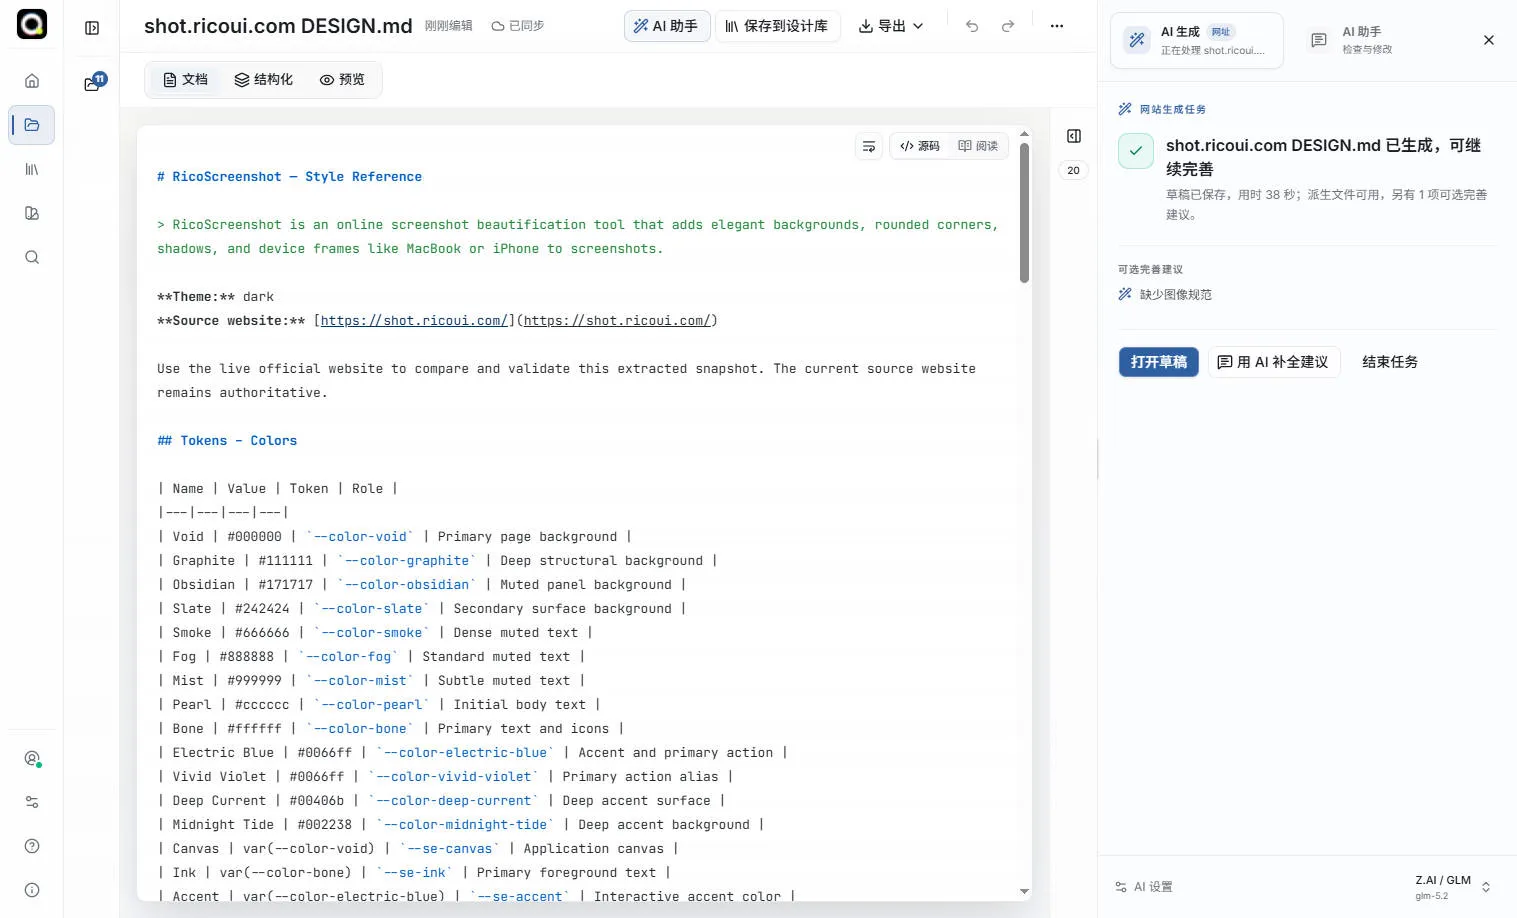Click the shot.ricoui.com URL in parentheses
This screenshot has height=918, width=1517.
617,321
